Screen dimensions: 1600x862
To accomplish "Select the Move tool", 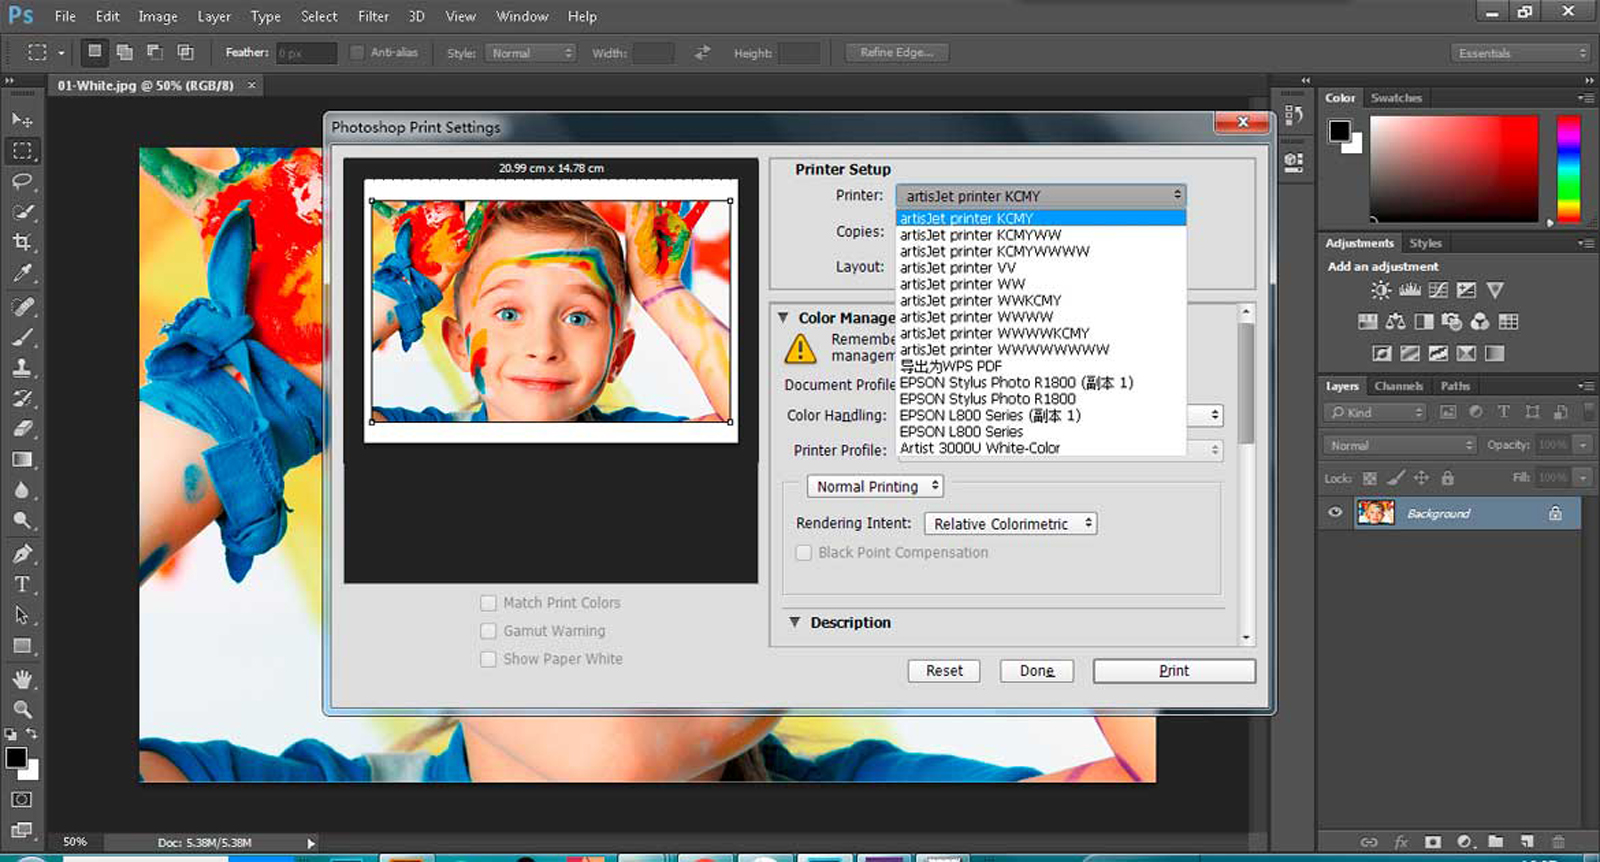I will [x=22, y=120].
